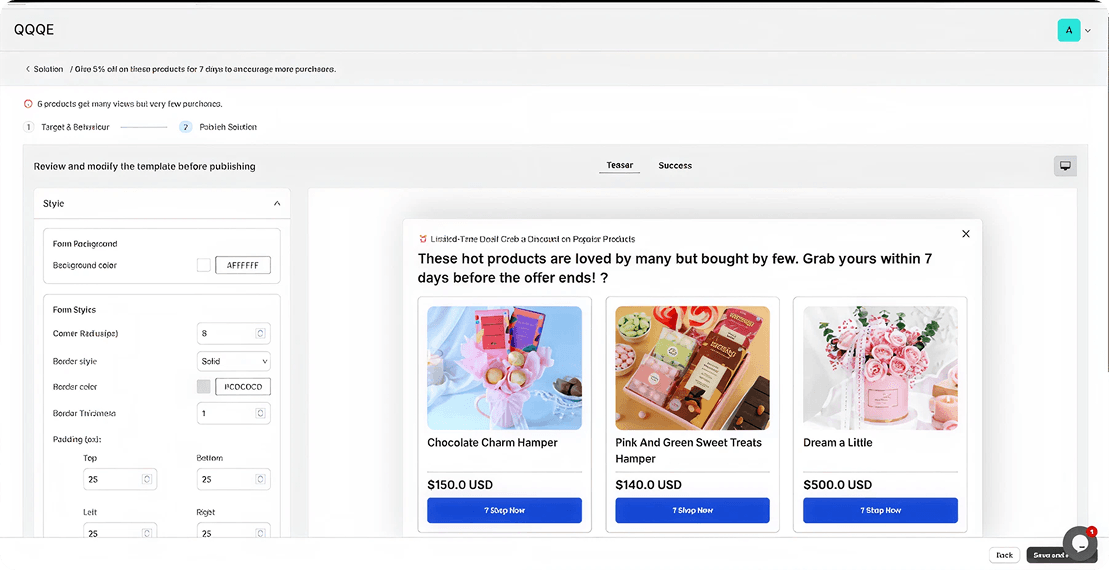Expand the account menu chevron
The width and height of the screenshot is (1109, 570).
pos(1088,31)
